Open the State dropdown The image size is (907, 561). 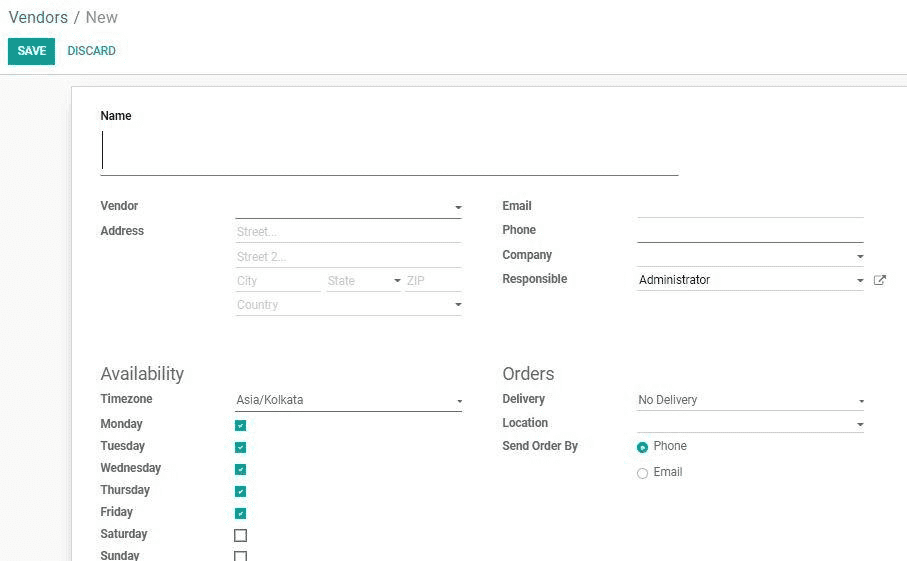pyautogui.click(x=364, y=280)
